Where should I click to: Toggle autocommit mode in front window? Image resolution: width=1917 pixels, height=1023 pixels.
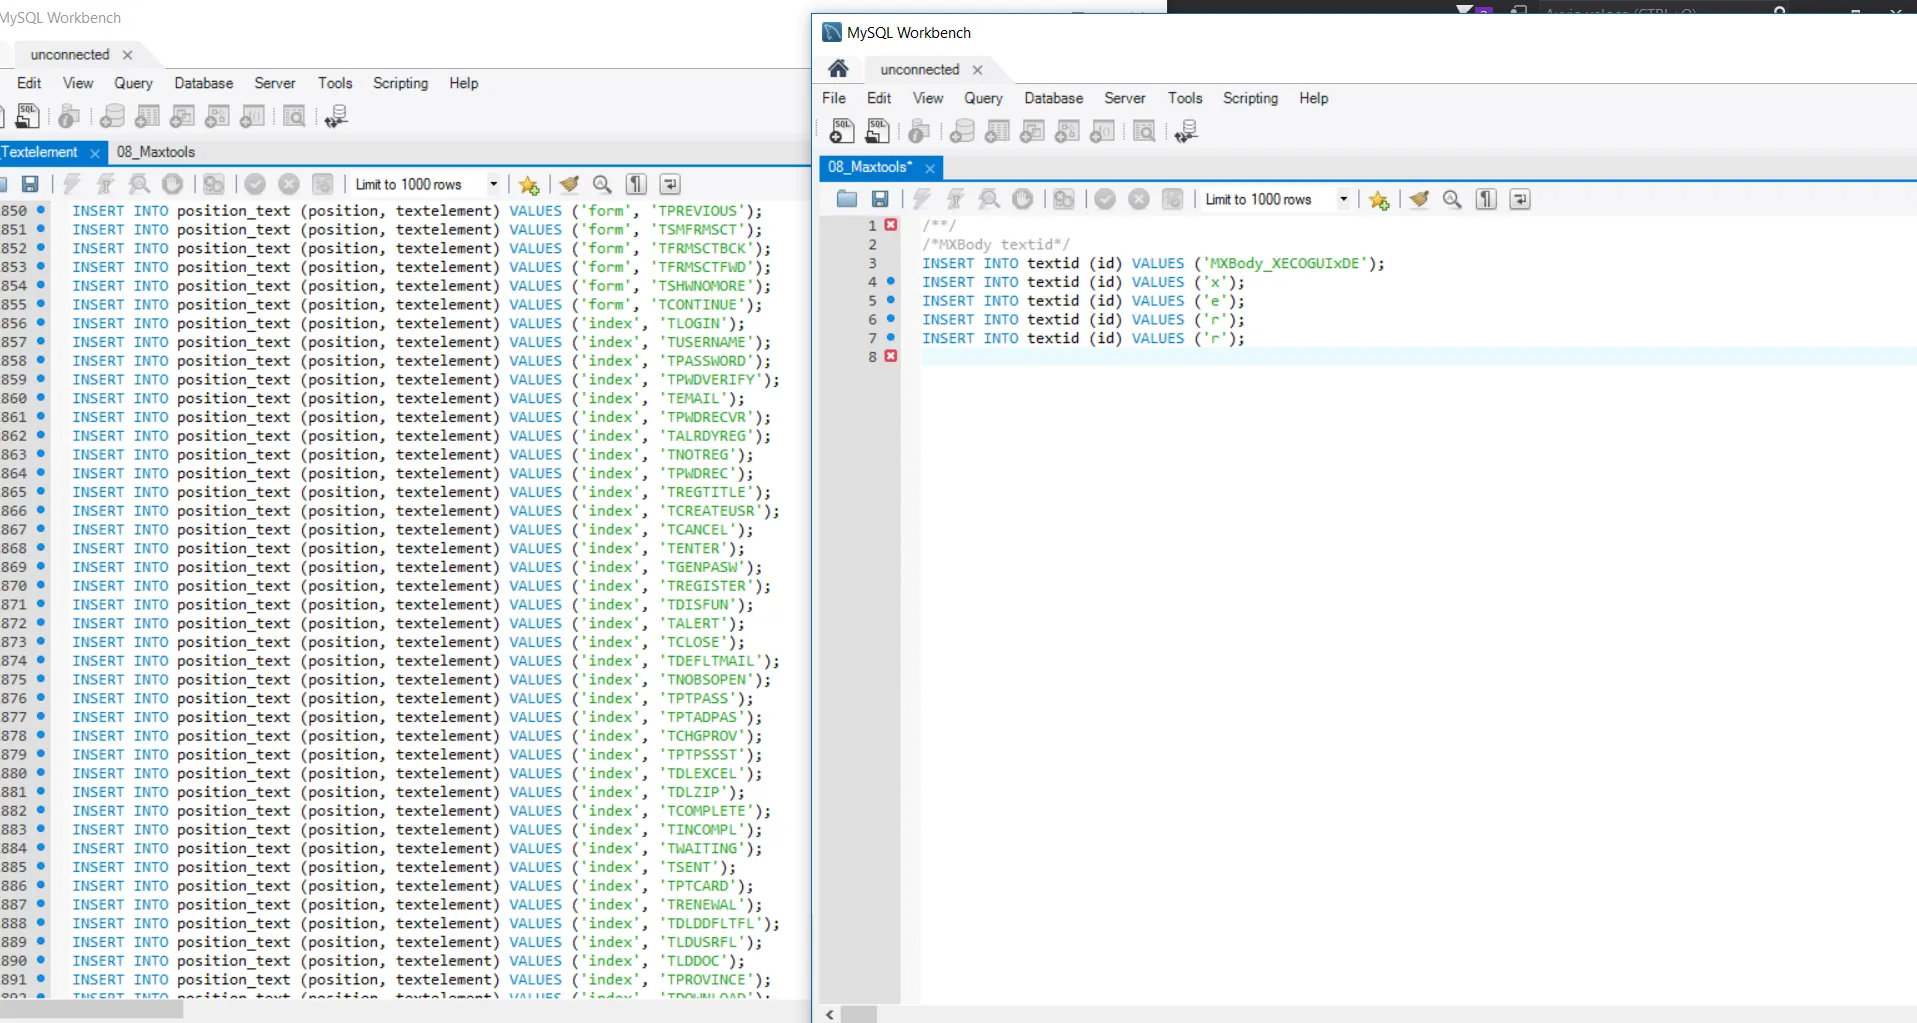click(x=1172, y=199)
